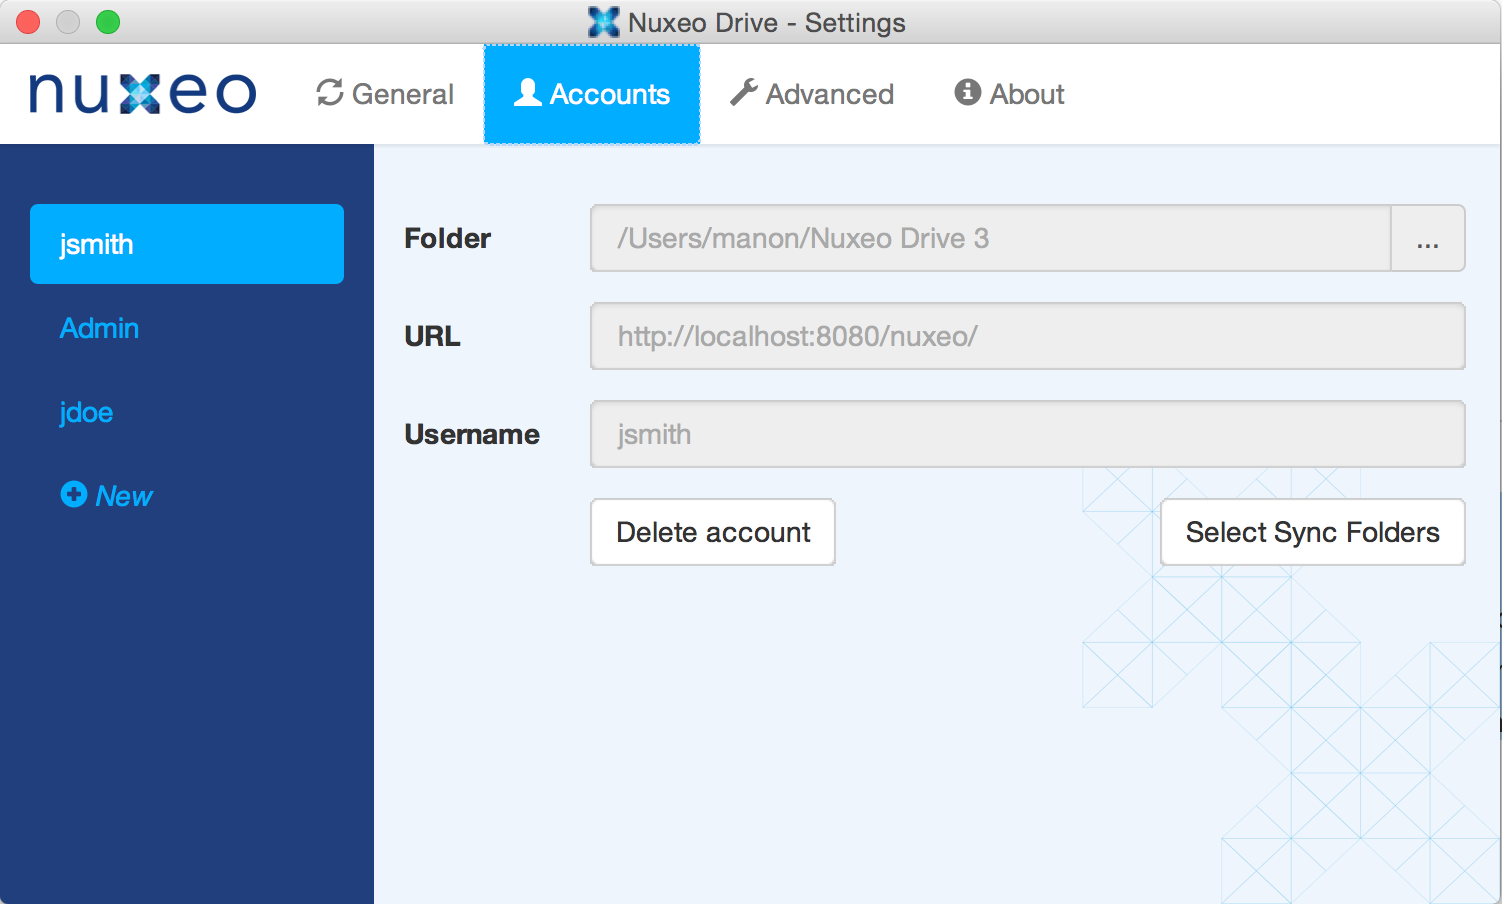This screenshot has width=1502, height=904.
Task: Browse for folder with the ellipsis button
Action: 1428,238
